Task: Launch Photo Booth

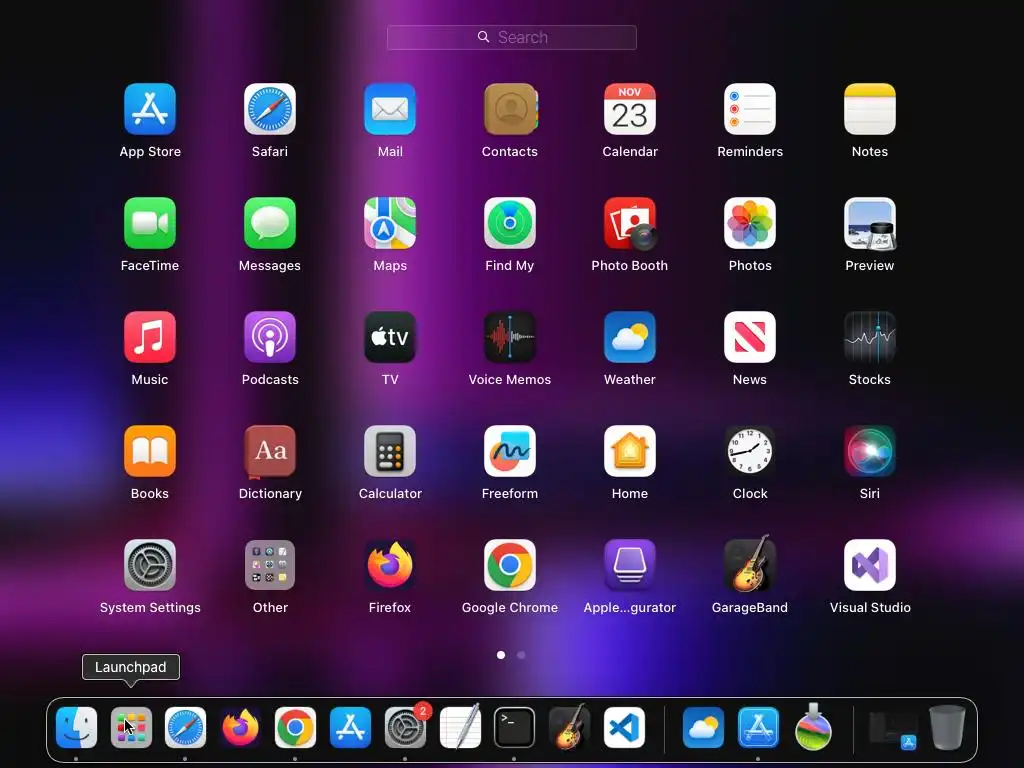Action: [630, 223]
